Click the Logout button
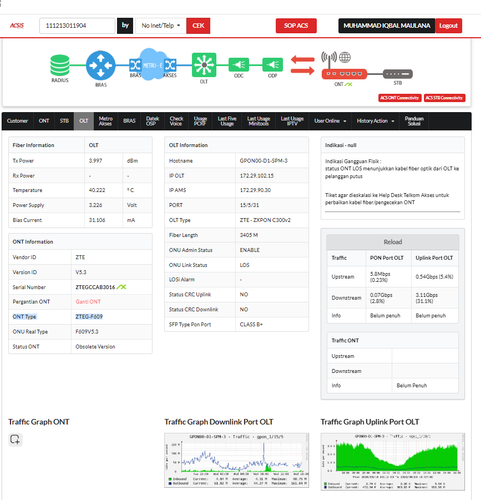This screenshot has height=500, width=481. point(448,26)
